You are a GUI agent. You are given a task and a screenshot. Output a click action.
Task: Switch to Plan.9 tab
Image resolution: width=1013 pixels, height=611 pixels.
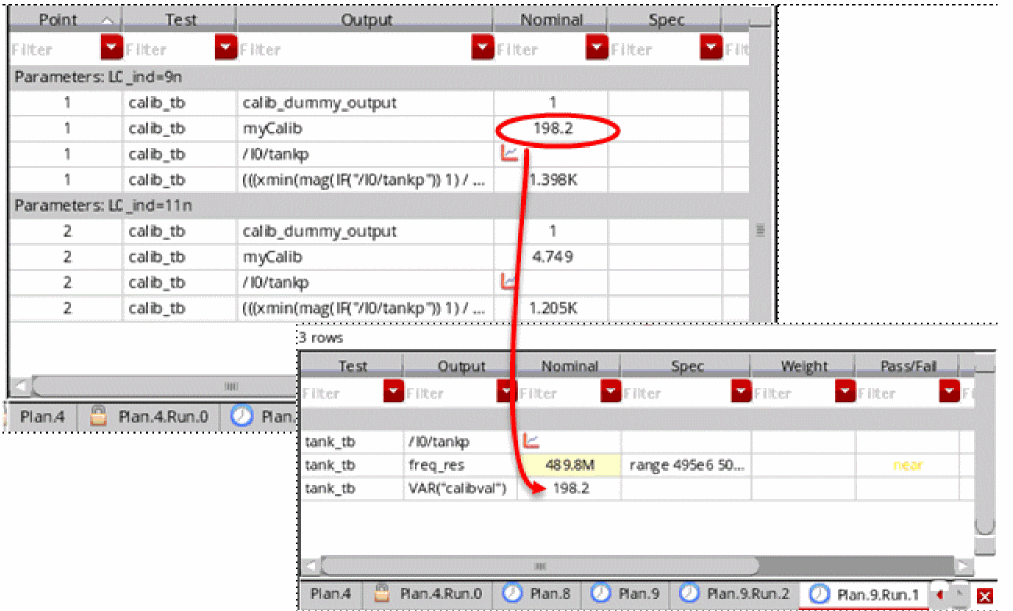click(625, 594)
